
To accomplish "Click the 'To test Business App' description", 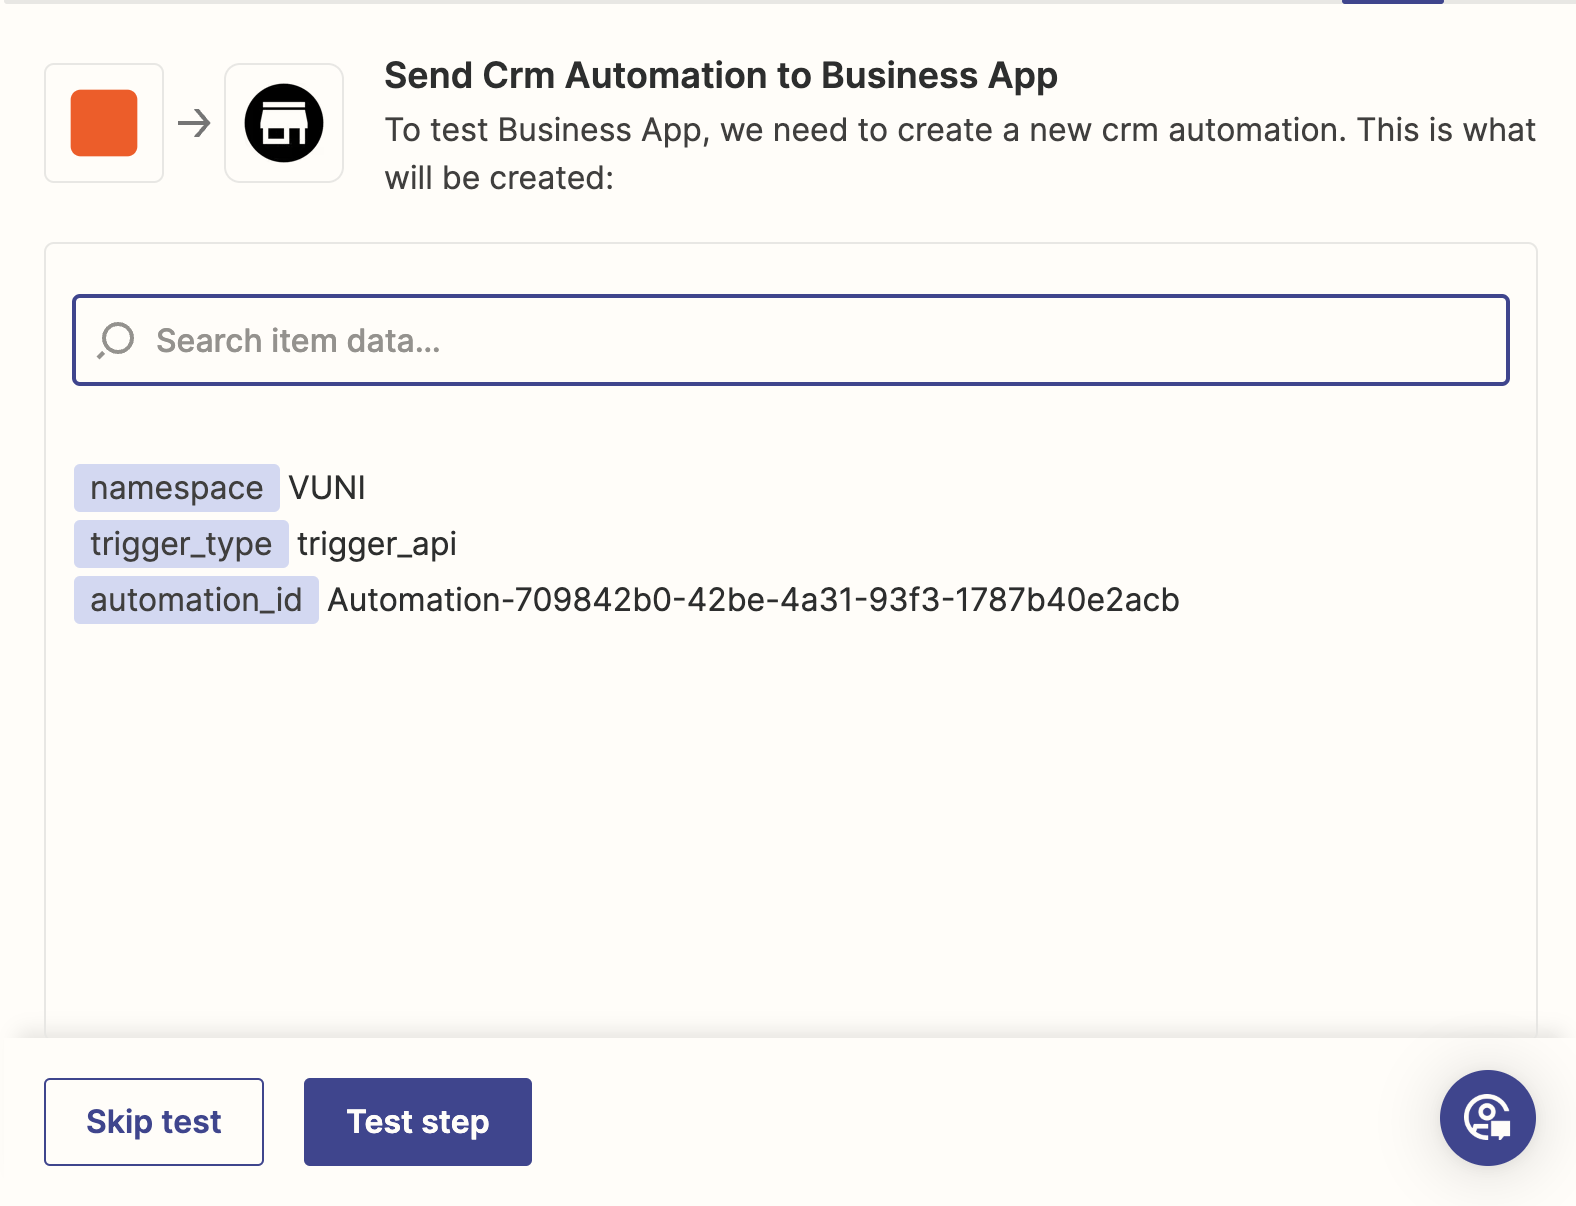I will pos(960,130).
